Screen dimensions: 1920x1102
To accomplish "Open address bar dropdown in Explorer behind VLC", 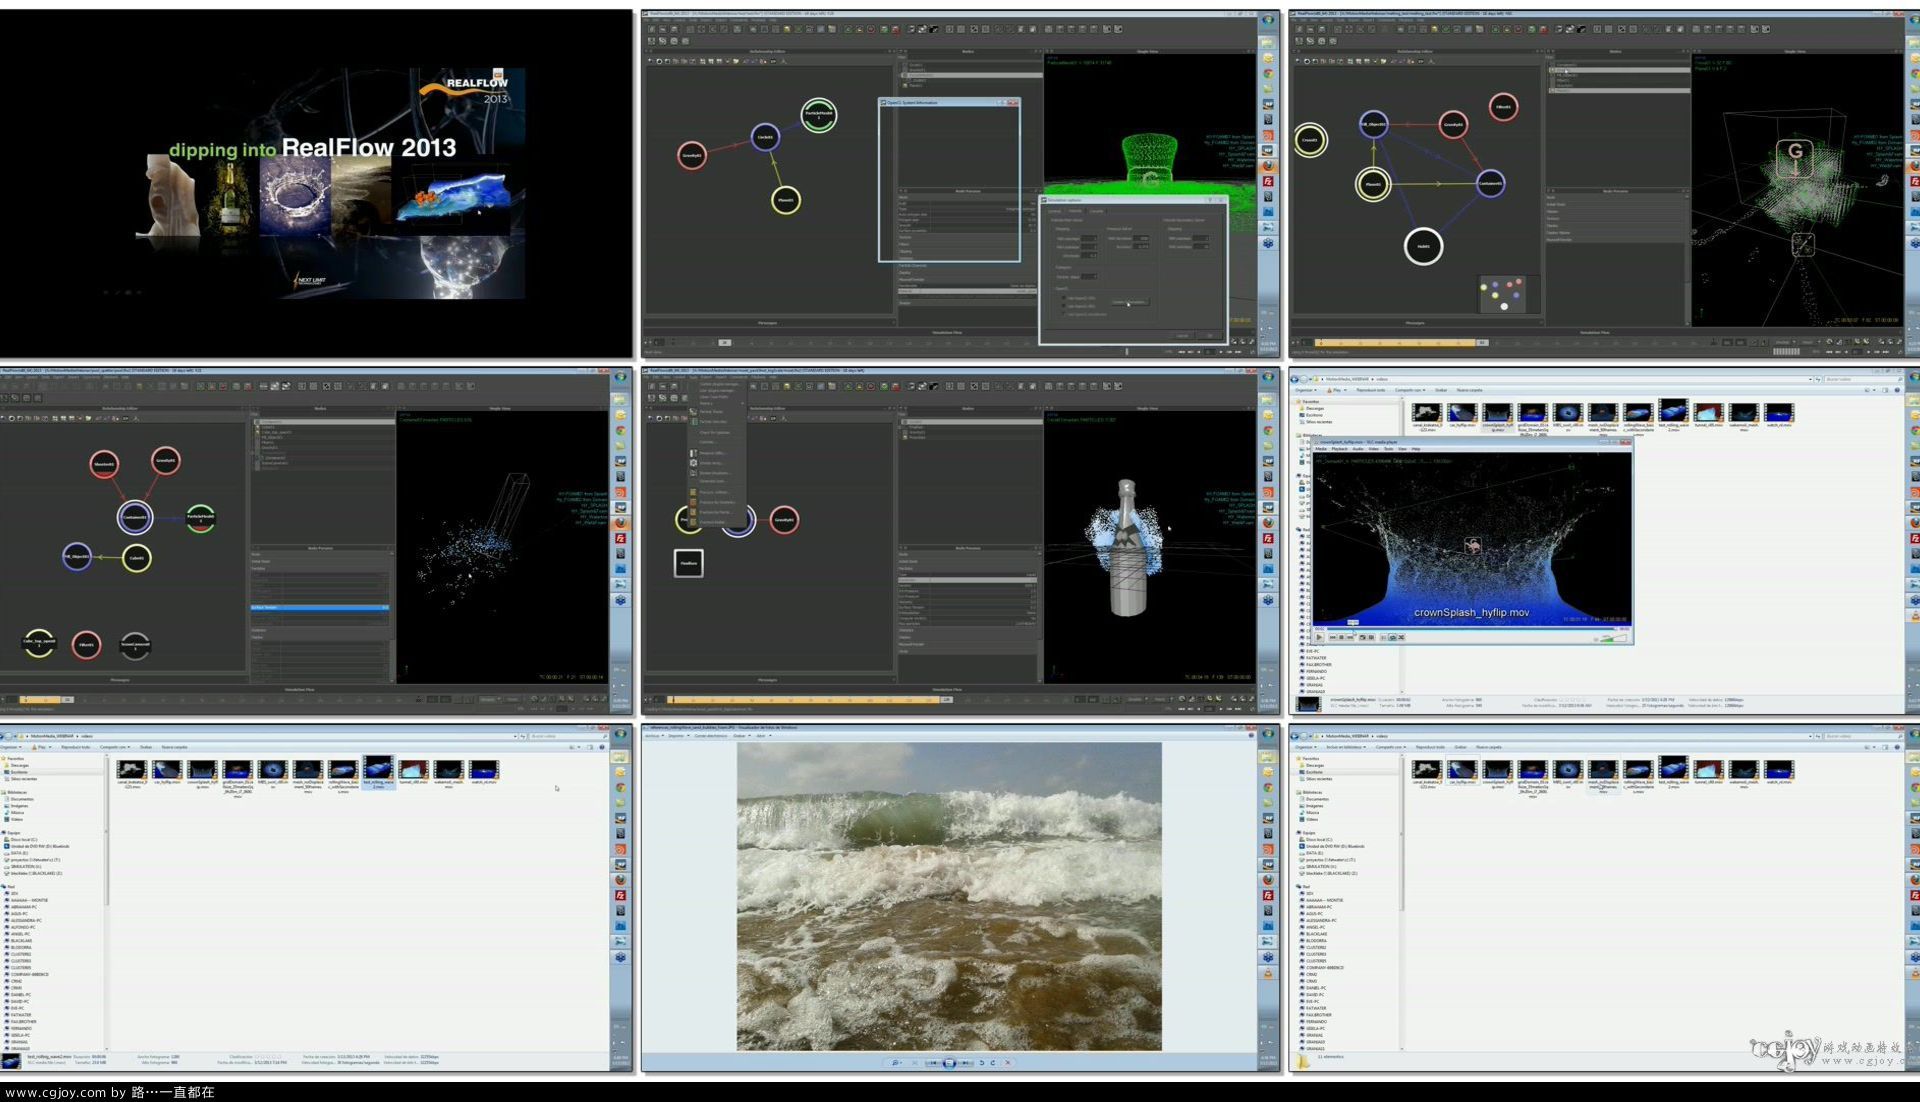I will [x=1810, y=379].
